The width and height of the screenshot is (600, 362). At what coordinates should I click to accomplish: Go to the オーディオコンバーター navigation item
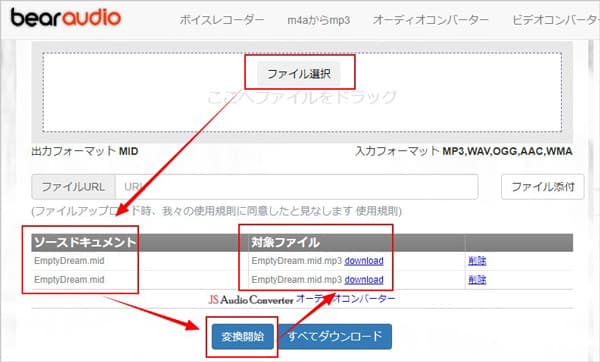click(431, 20)
